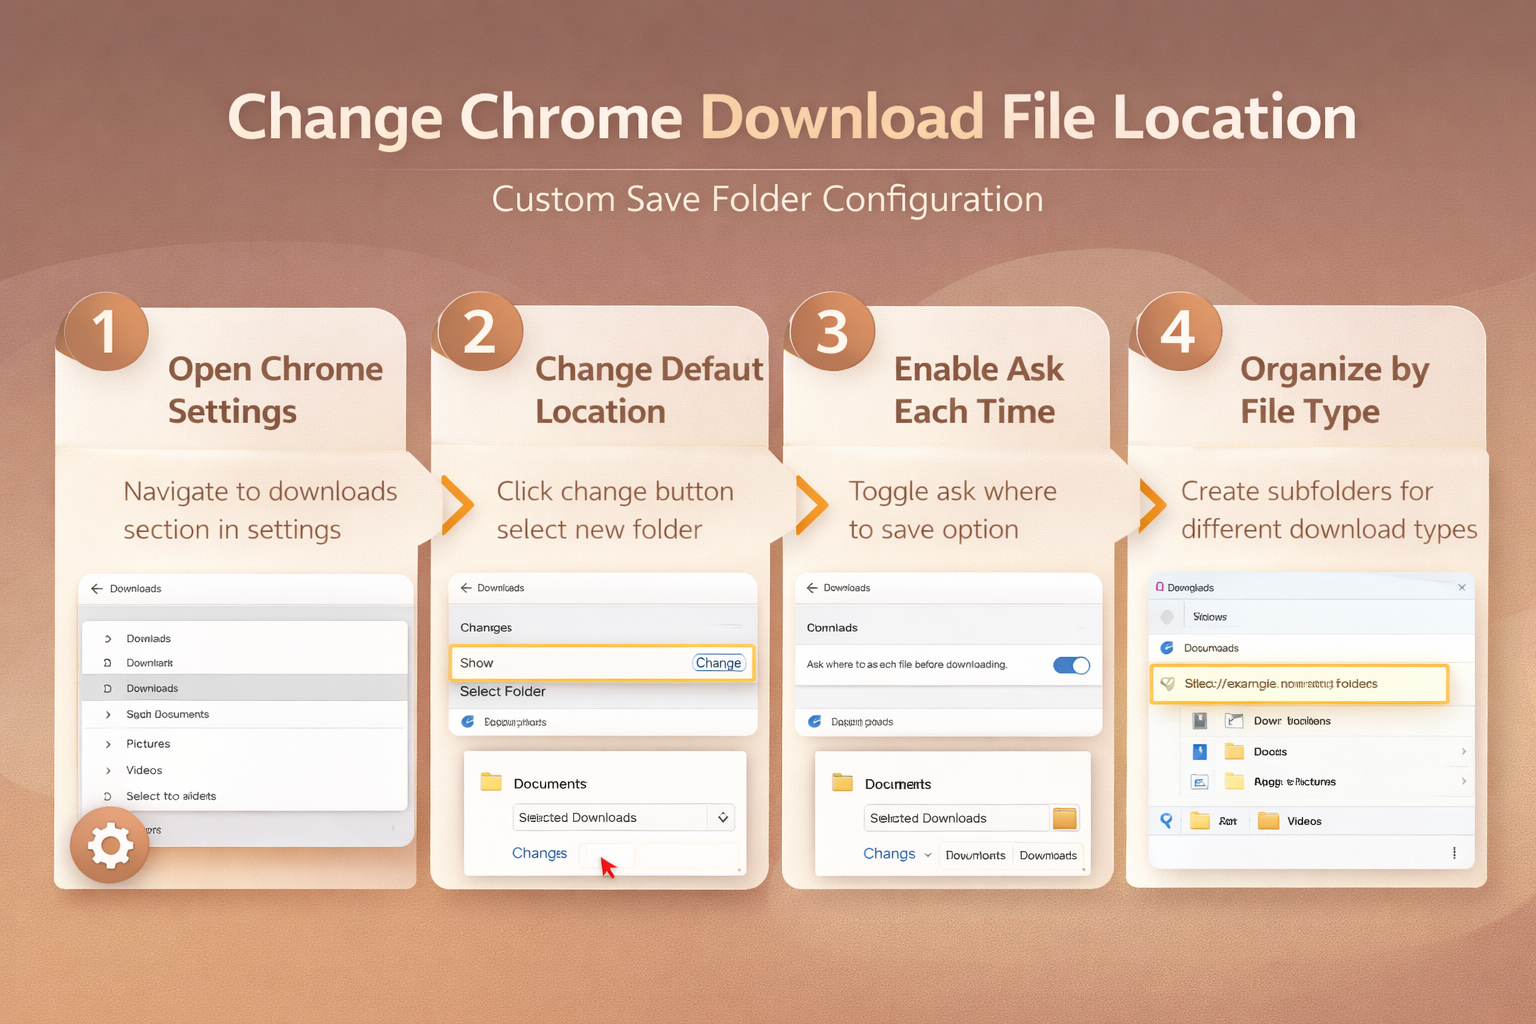Click back arrow in step 1 Downloads panel
The width and height of the screenshot is (1536, 1024).
(97, 589)
